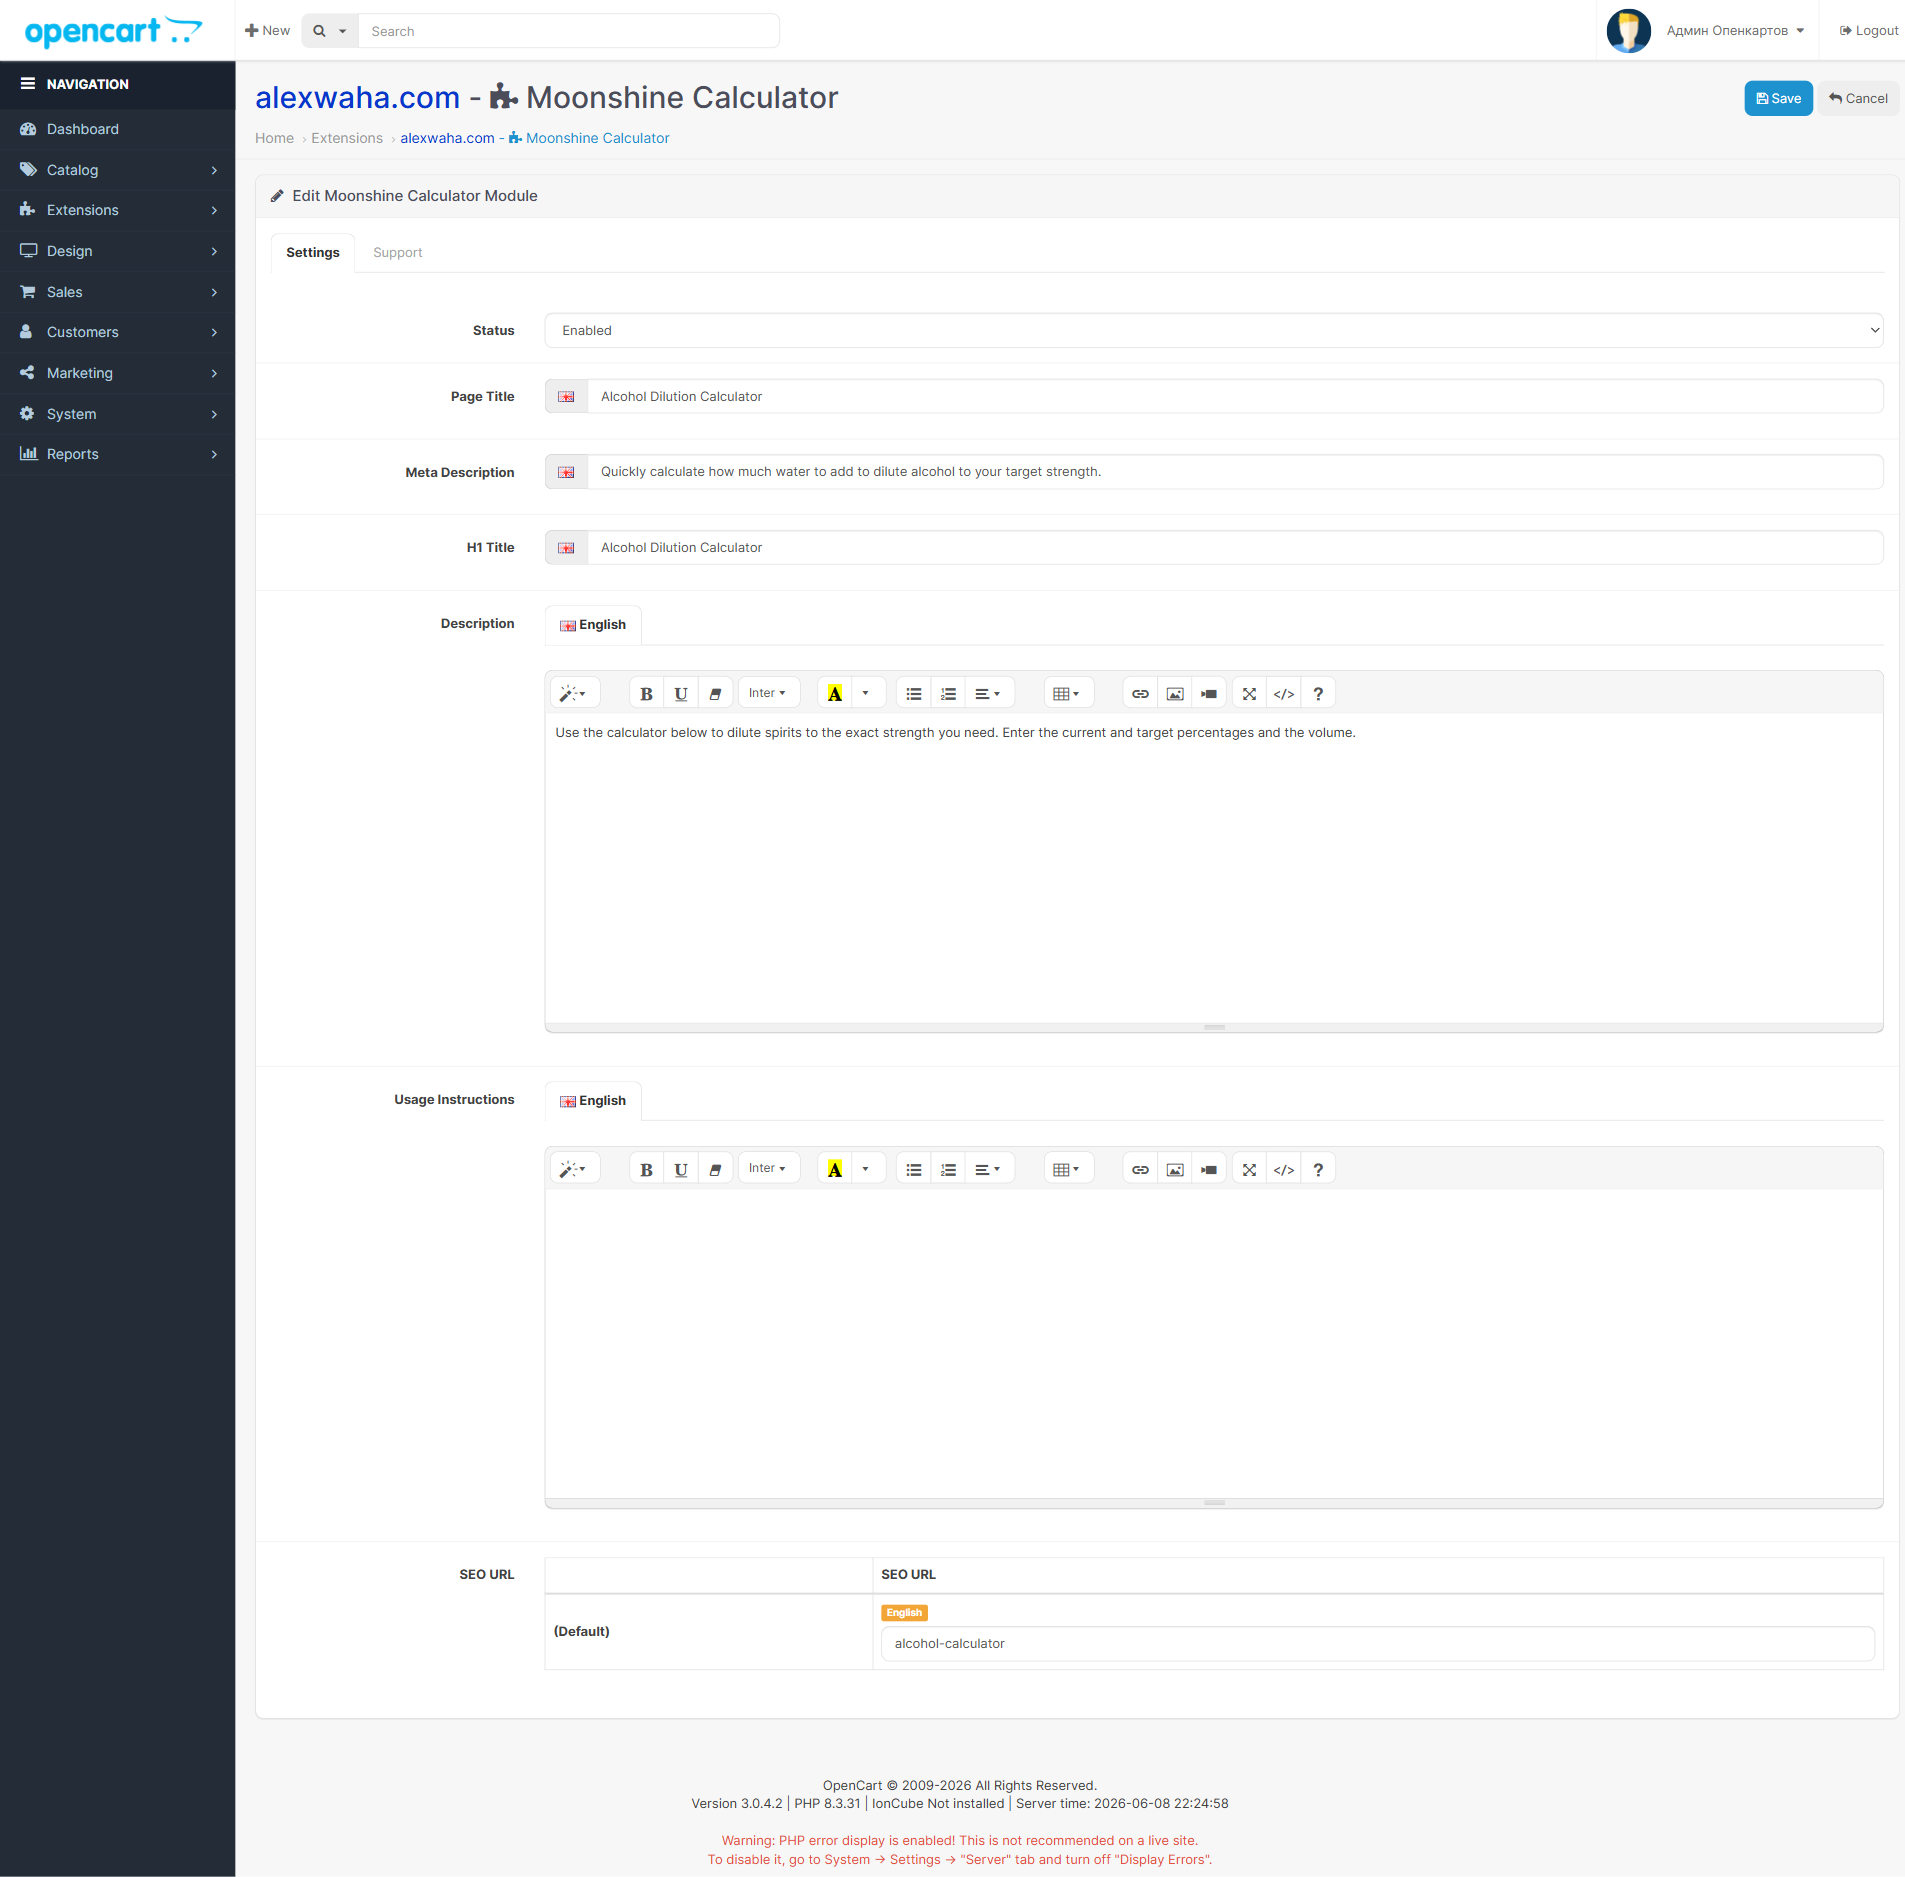Select the Settings tab

313,253
